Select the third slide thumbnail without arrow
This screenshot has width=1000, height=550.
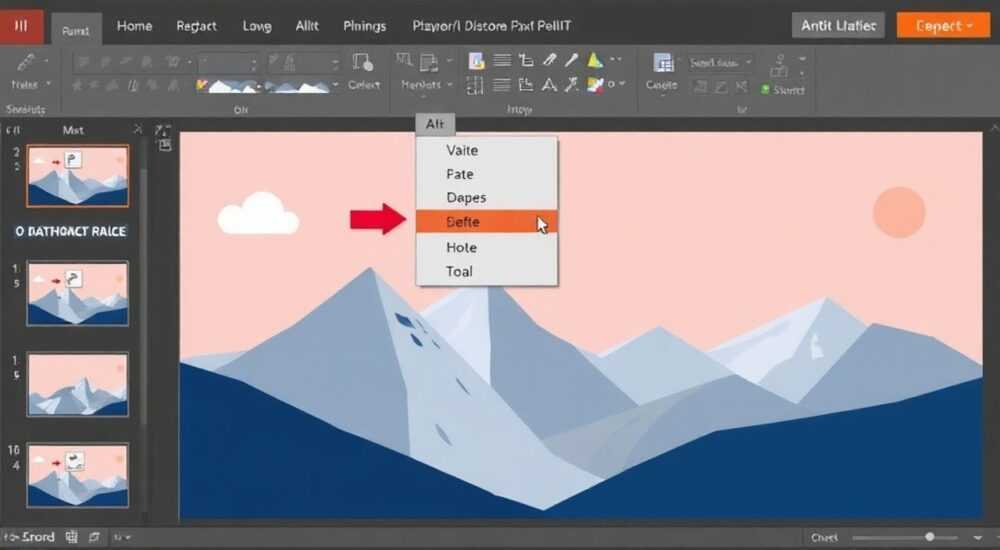tap(78, 385)
